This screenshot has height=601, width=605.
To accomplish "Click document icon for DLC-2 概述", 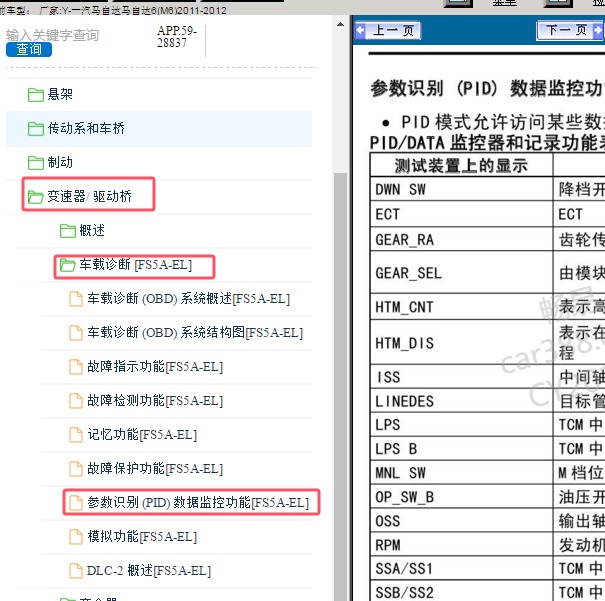I will (x=76, y=571).
